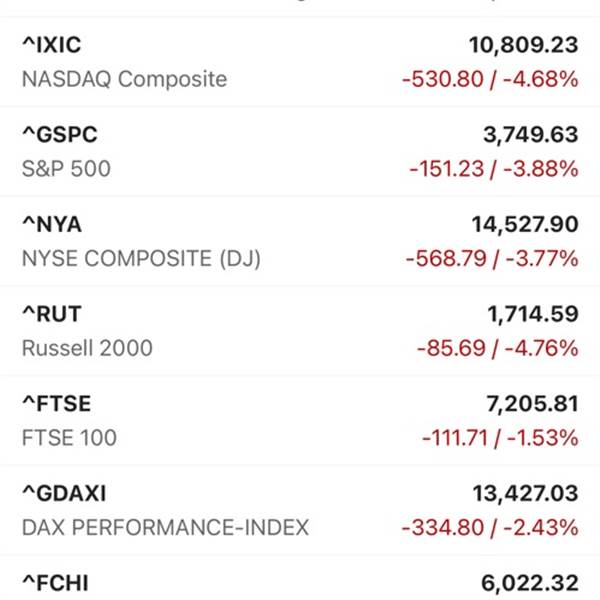The image size is (600, 600).
Task: Open the ^NYA ticker symbol
Action: click(52, 224)
